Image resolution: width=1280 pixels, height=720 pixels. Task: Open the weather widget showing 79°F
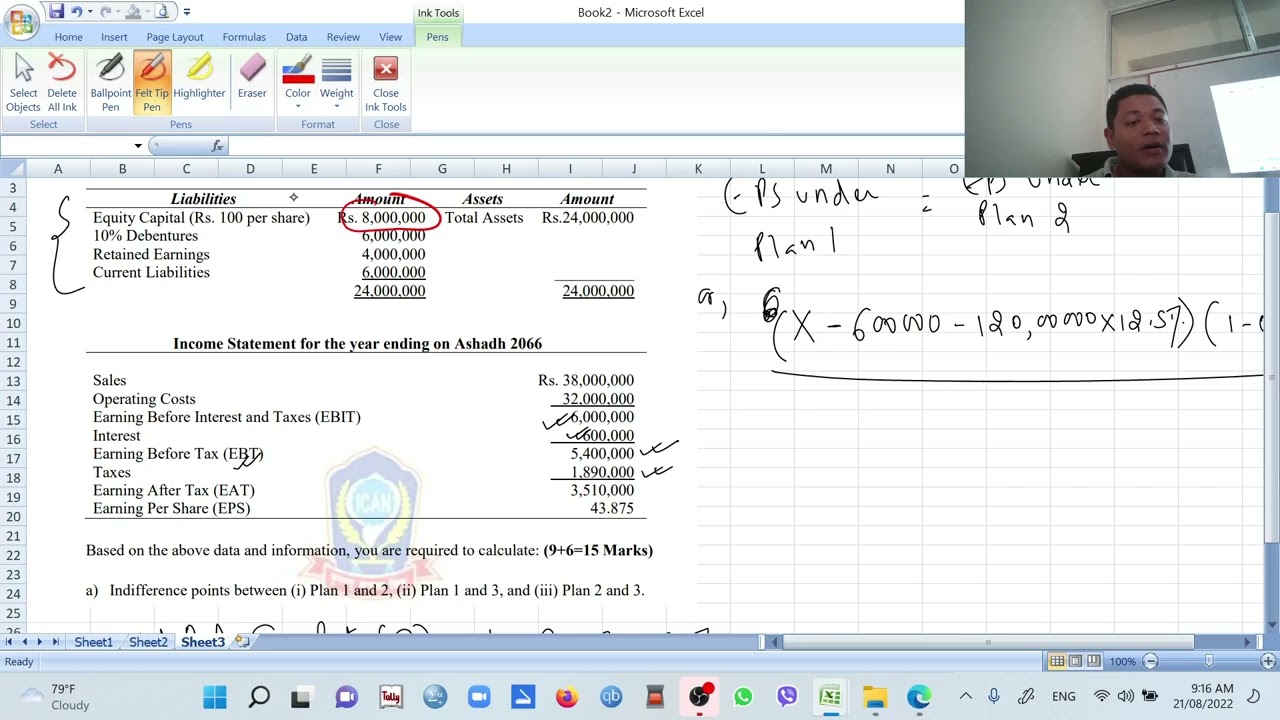coord(52,697)
